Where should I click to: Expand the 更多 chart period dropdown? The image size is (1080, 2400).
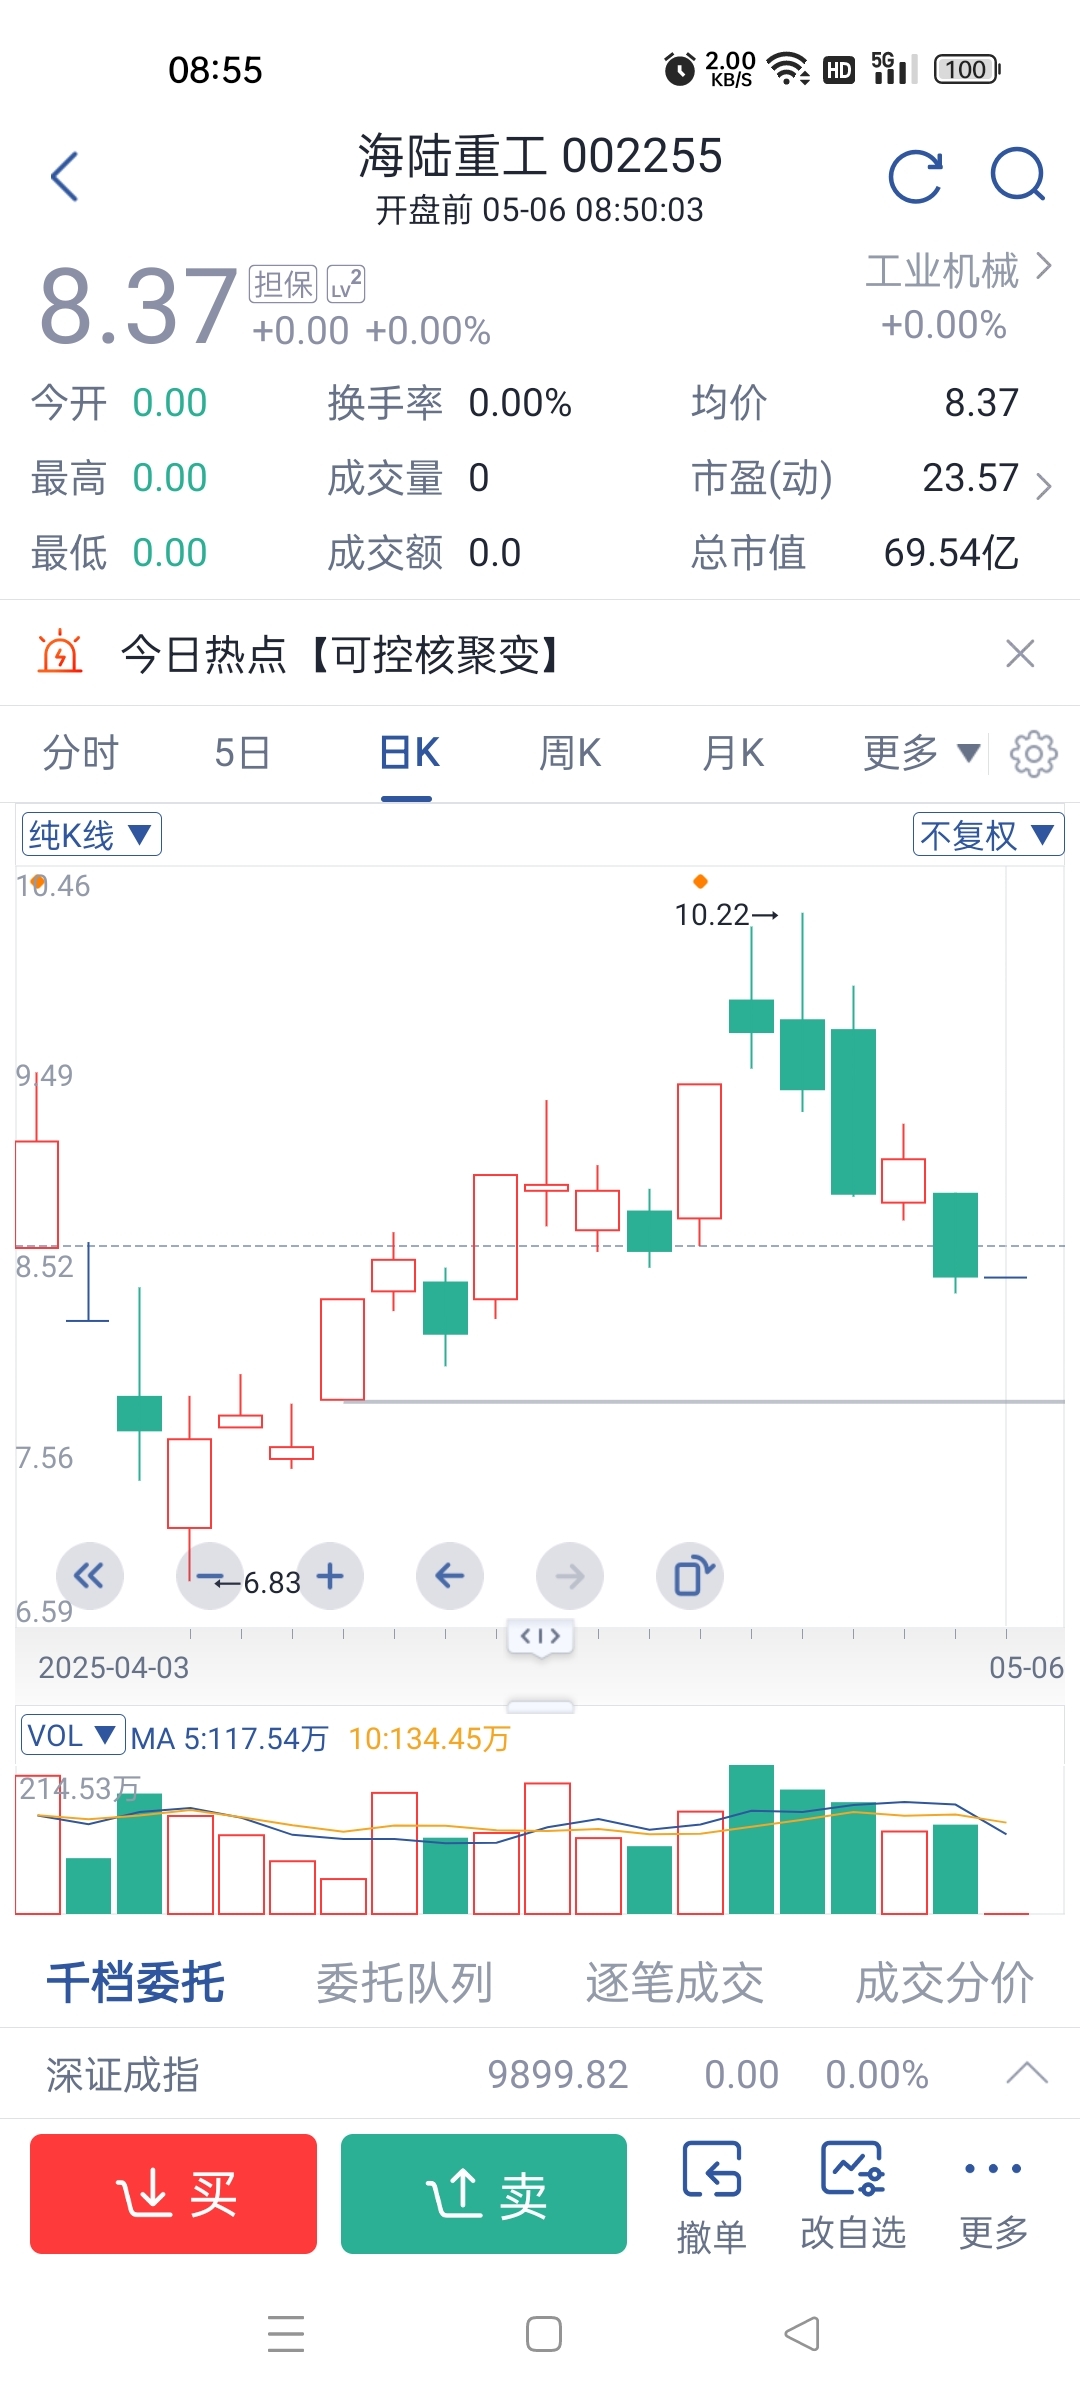[x=921, y=753]
